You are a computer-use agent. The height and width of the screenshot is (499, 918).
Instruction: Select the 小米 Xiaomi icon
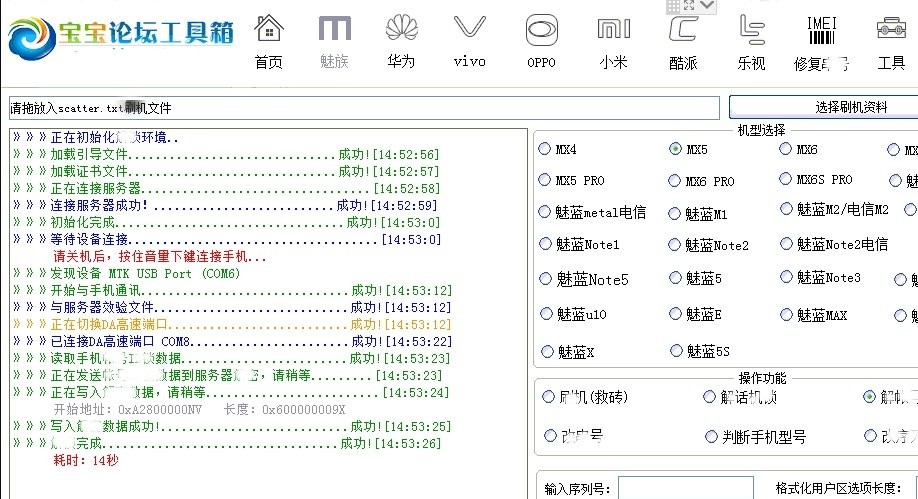[613, 40]
